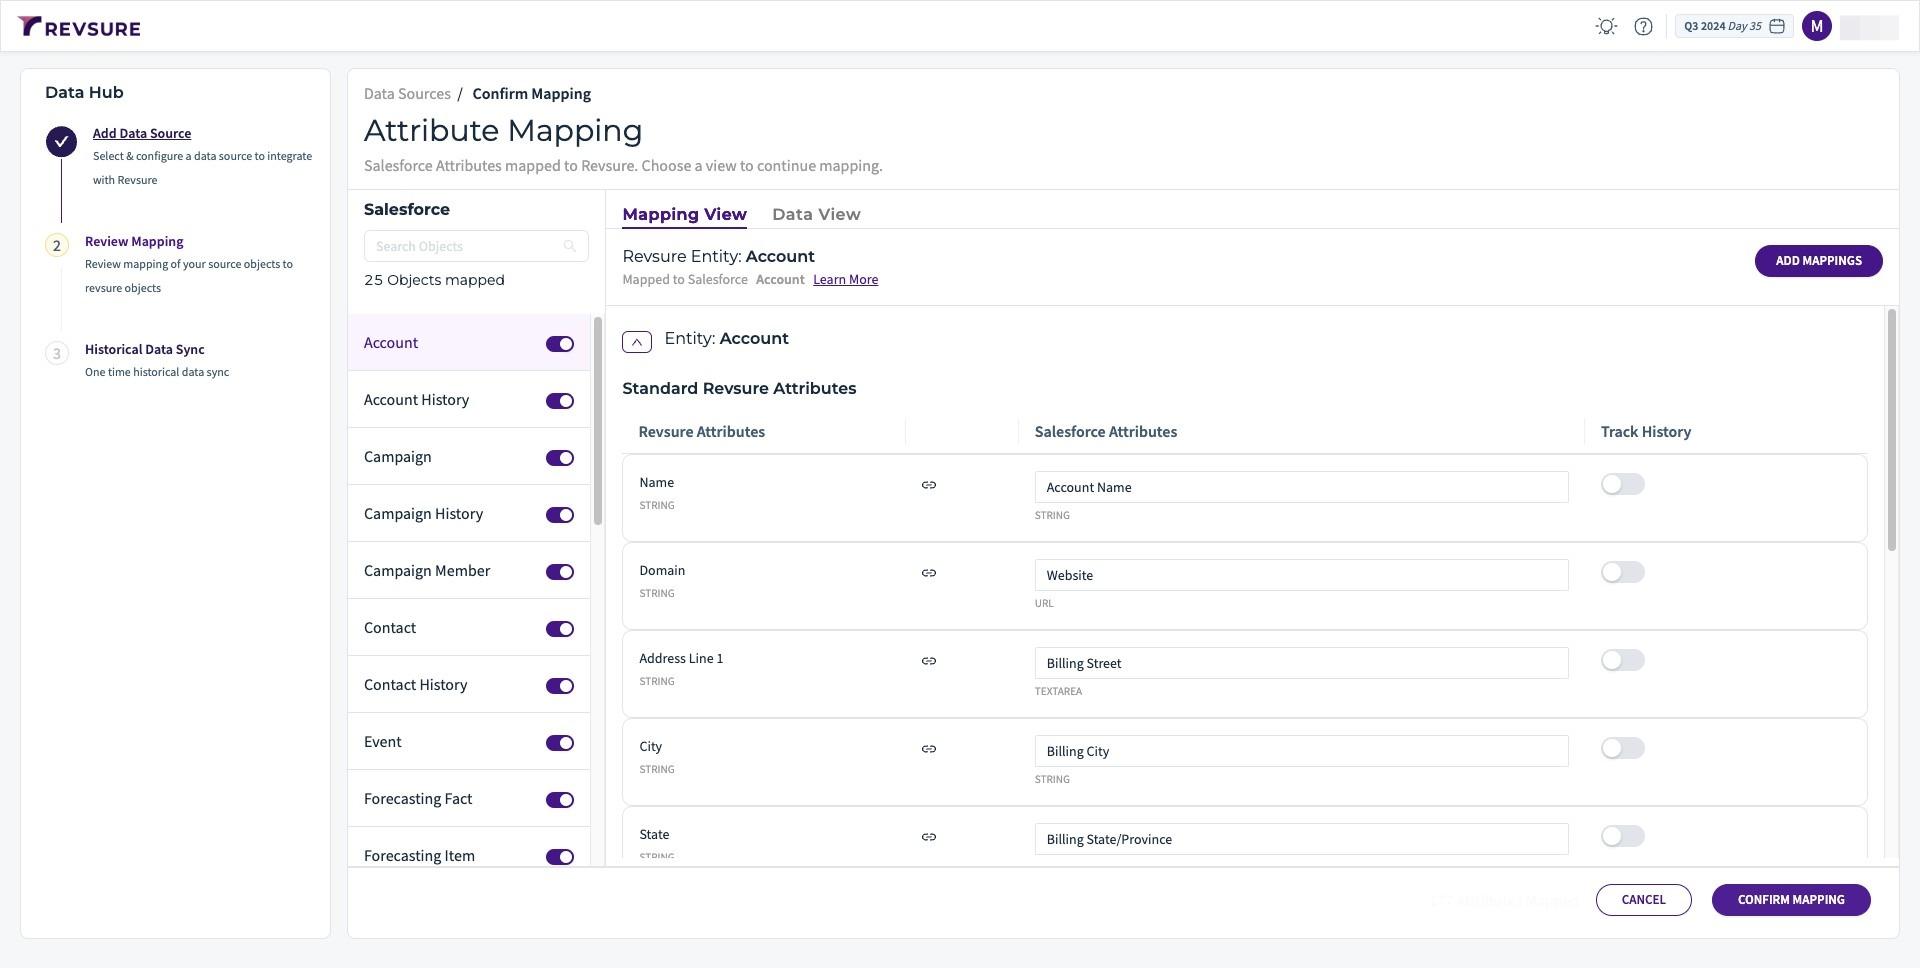Open the Billing City attribute dropdown
The width and height of the screenshot is (1920, 968).
click(1301, 751)
